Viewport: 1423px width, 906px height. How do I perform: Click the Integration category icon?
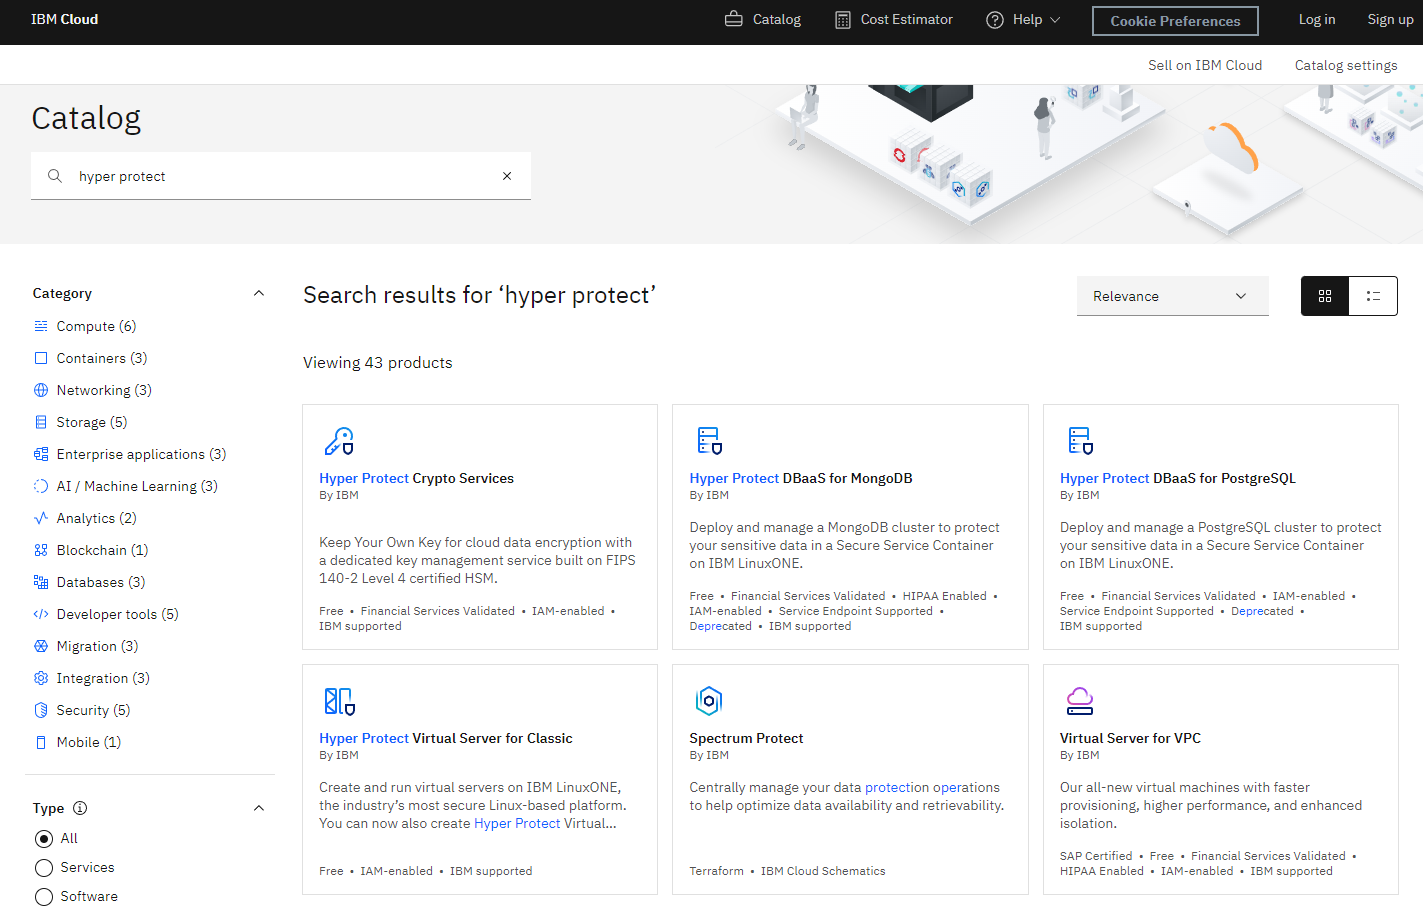pyautogui.click(x=41, y=678)
